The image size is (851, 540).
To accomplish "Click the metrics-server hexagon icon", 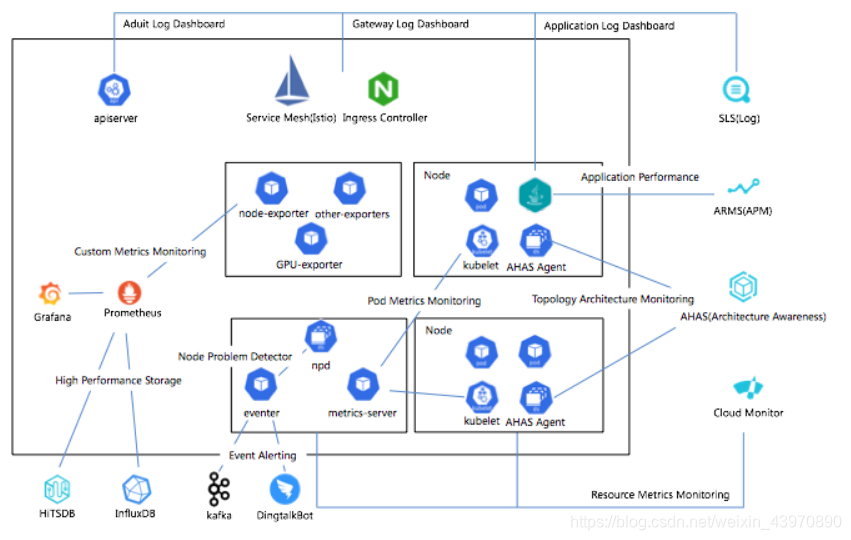I will click(363, 384).
